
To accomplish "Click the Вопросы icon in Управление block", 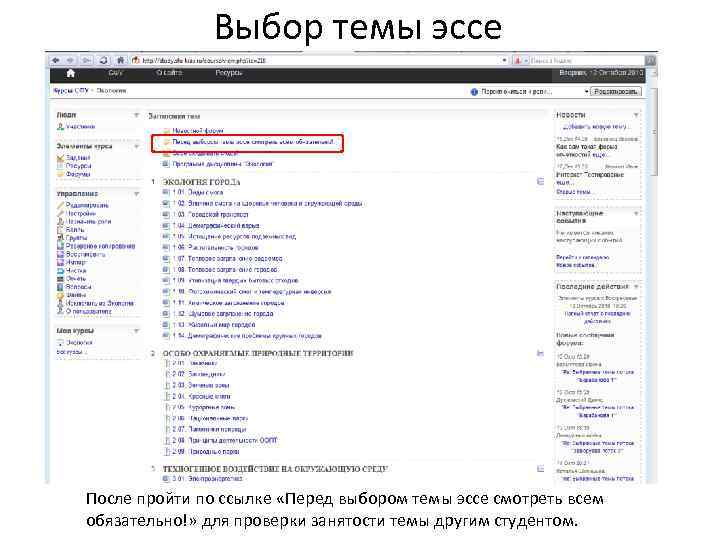I will click(x=60, y=287).
